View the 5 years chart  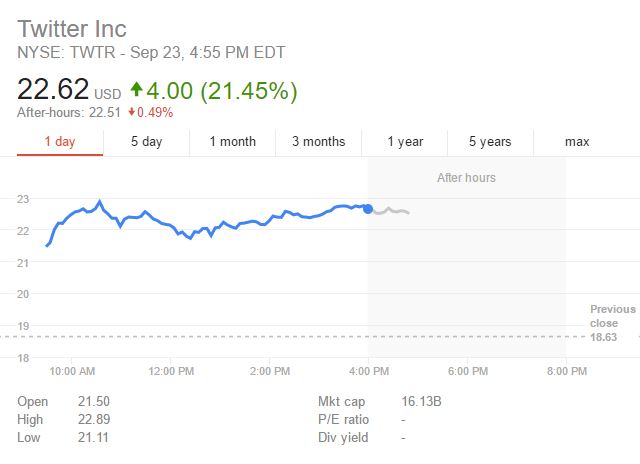490,142
